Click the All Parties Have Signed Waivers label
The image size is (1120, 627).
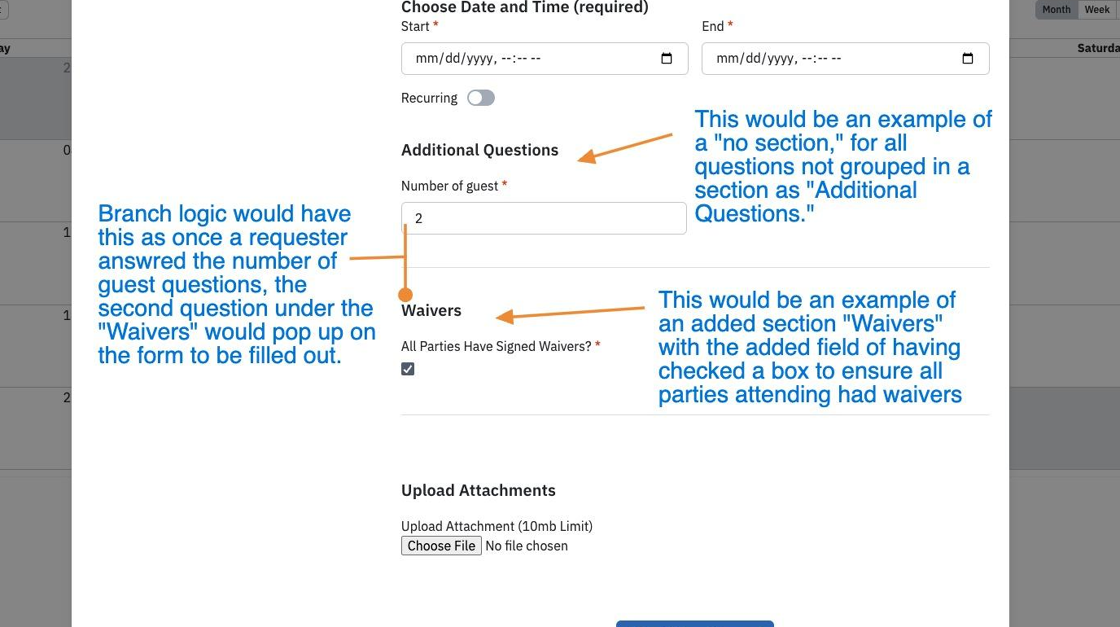(496, 346)
